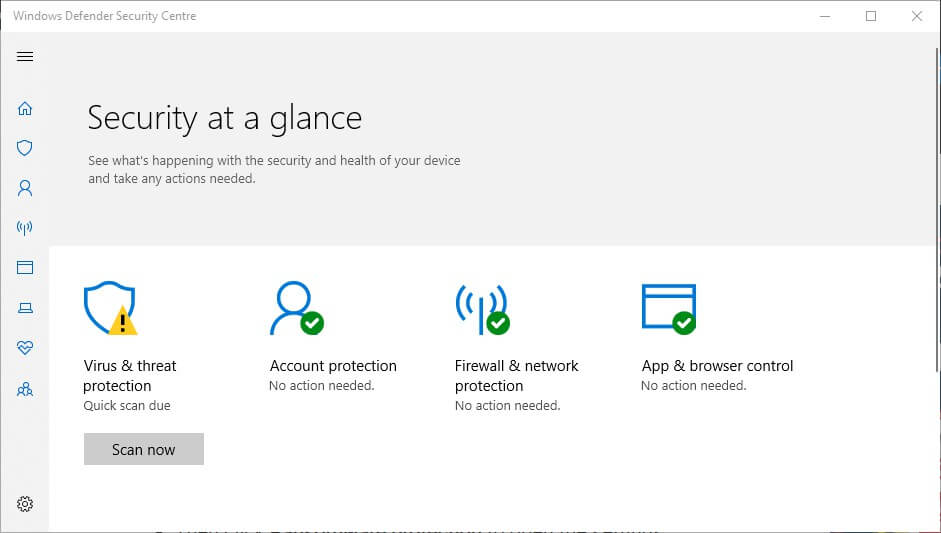Click the large Firewall antenna icon
Image resolution: width=941 pixels, height=533 pixels.
[483, 308]
